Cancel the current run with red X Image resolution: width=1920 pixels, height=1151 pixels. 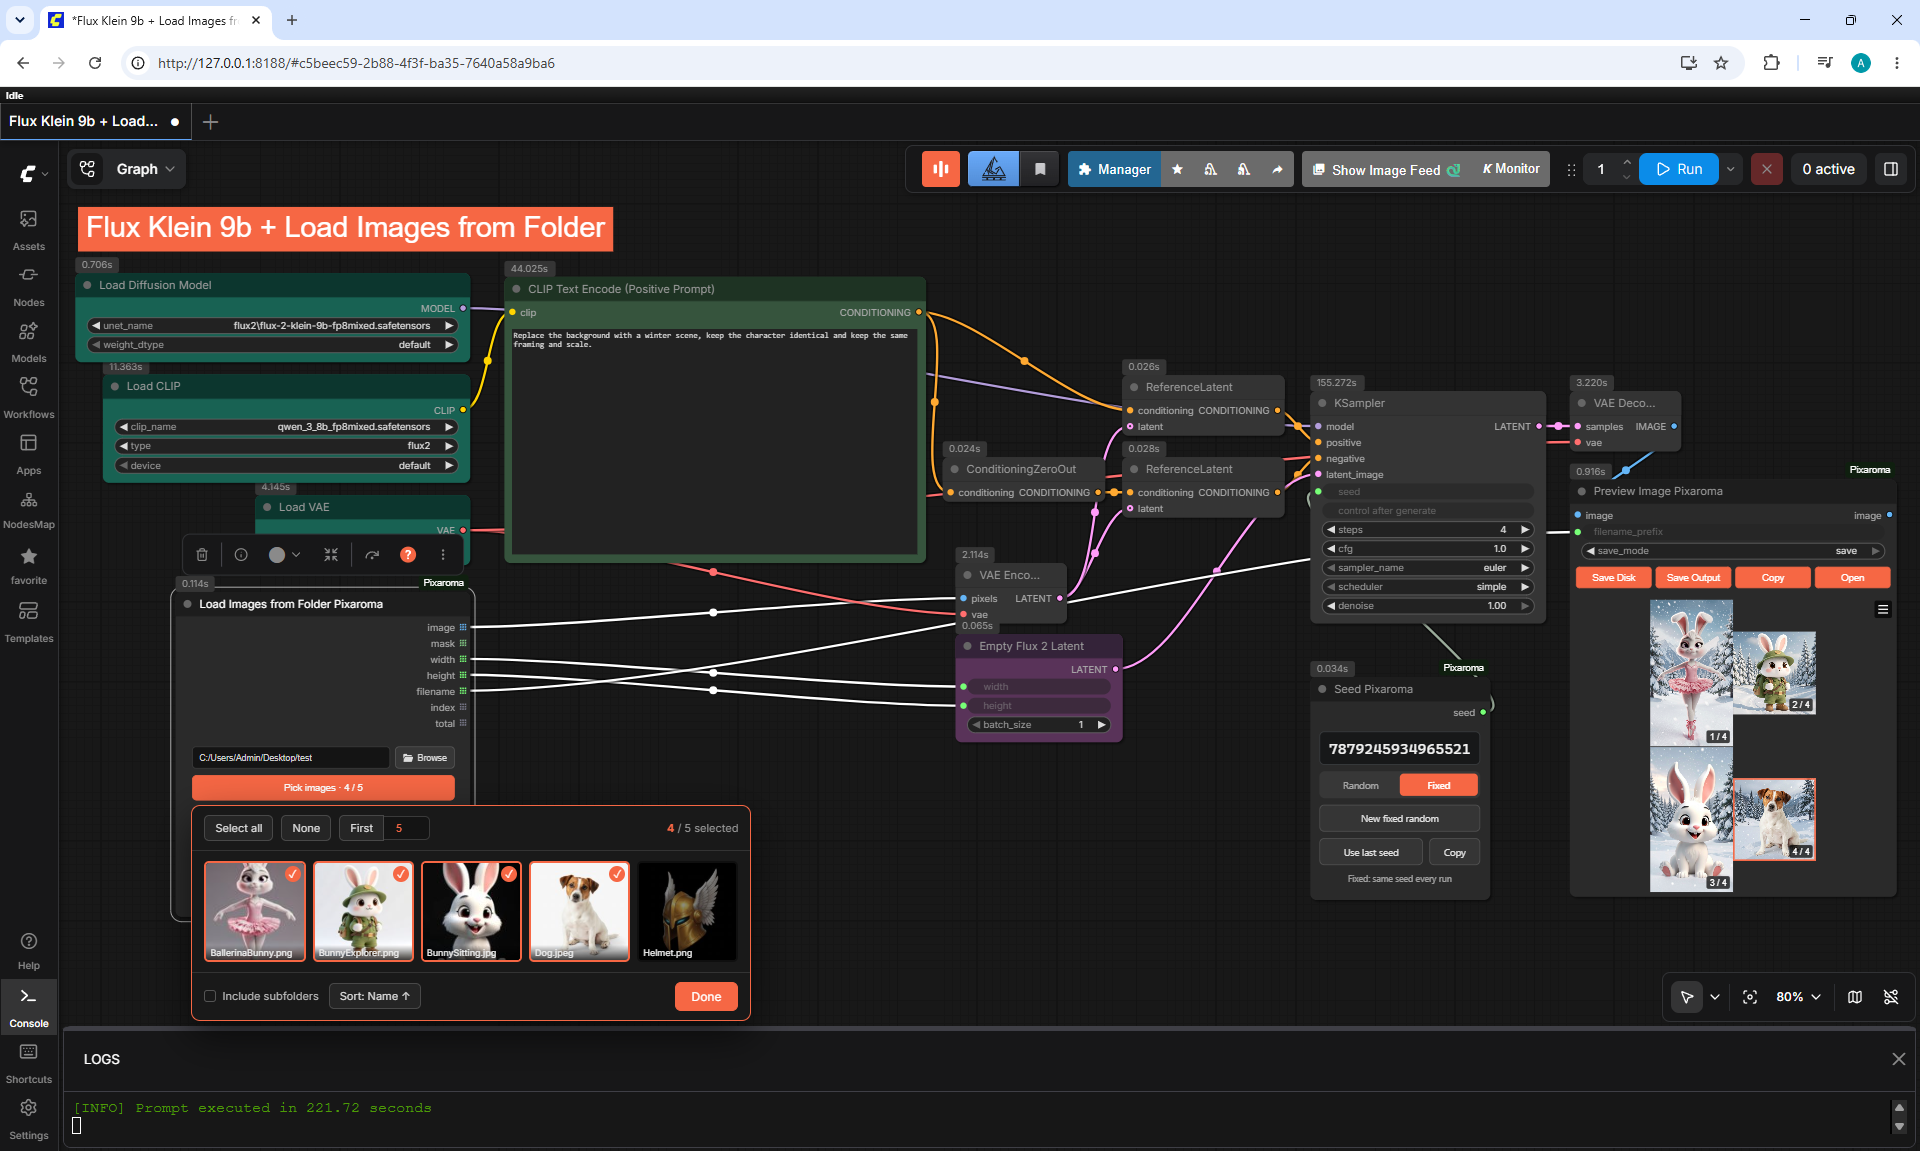1767,169
